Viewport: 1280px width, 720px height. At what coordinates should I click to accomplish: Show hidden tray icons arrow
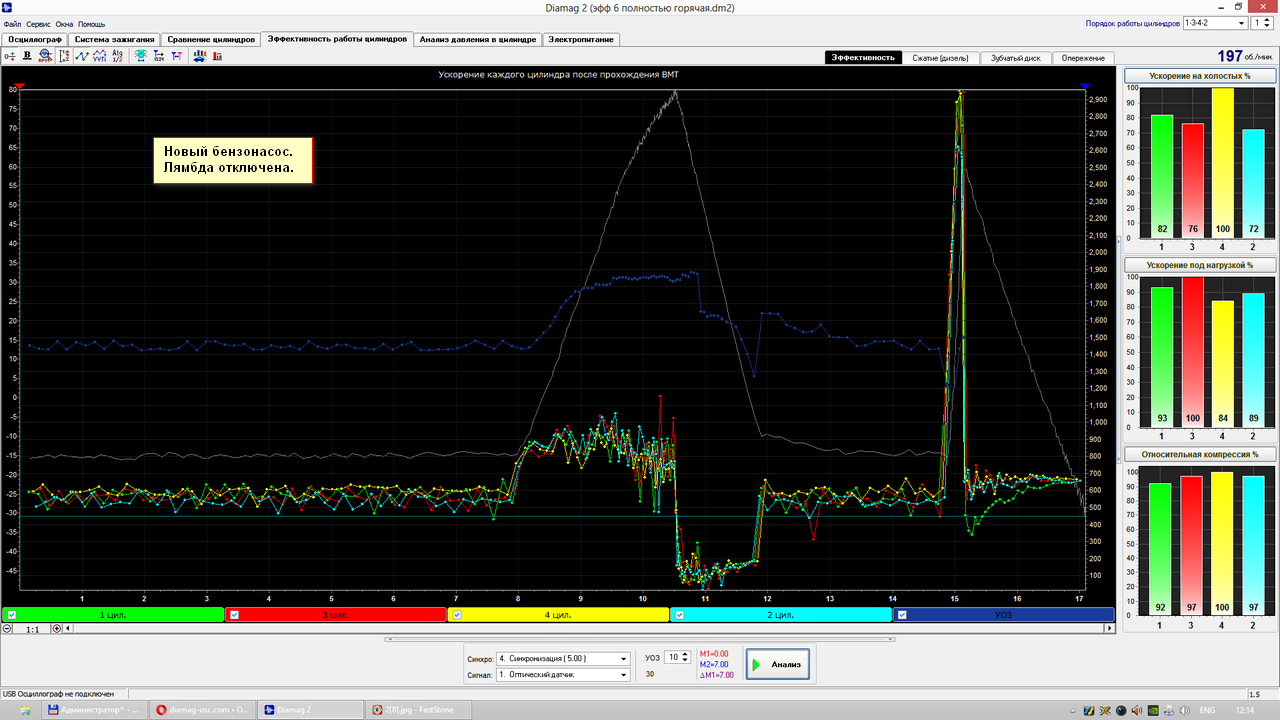tap(1072, 710)
